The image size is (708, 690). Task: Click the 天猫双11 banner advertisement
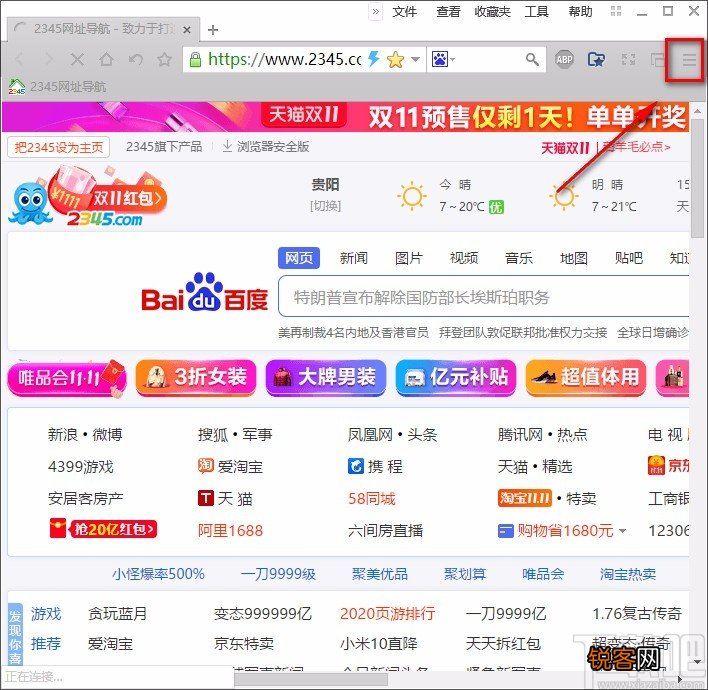coord(345,117)
